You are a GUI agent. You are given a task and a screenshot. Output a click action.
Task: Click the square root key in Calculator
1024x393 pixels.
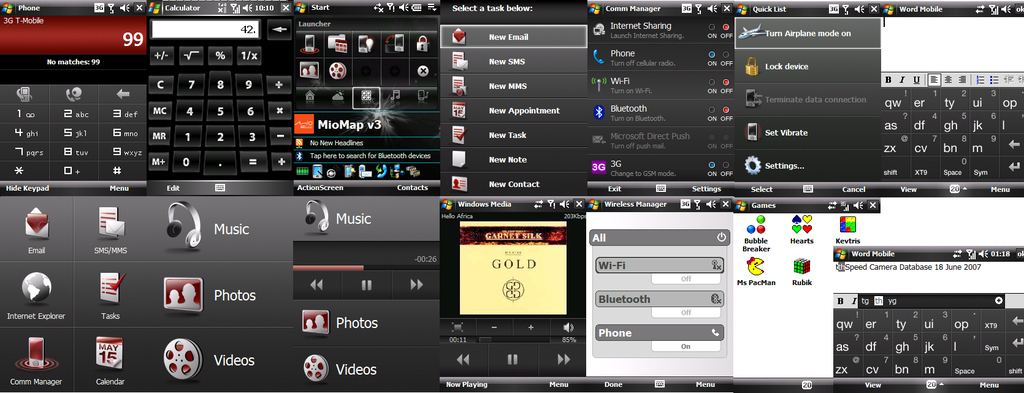[x=191, y=55]
